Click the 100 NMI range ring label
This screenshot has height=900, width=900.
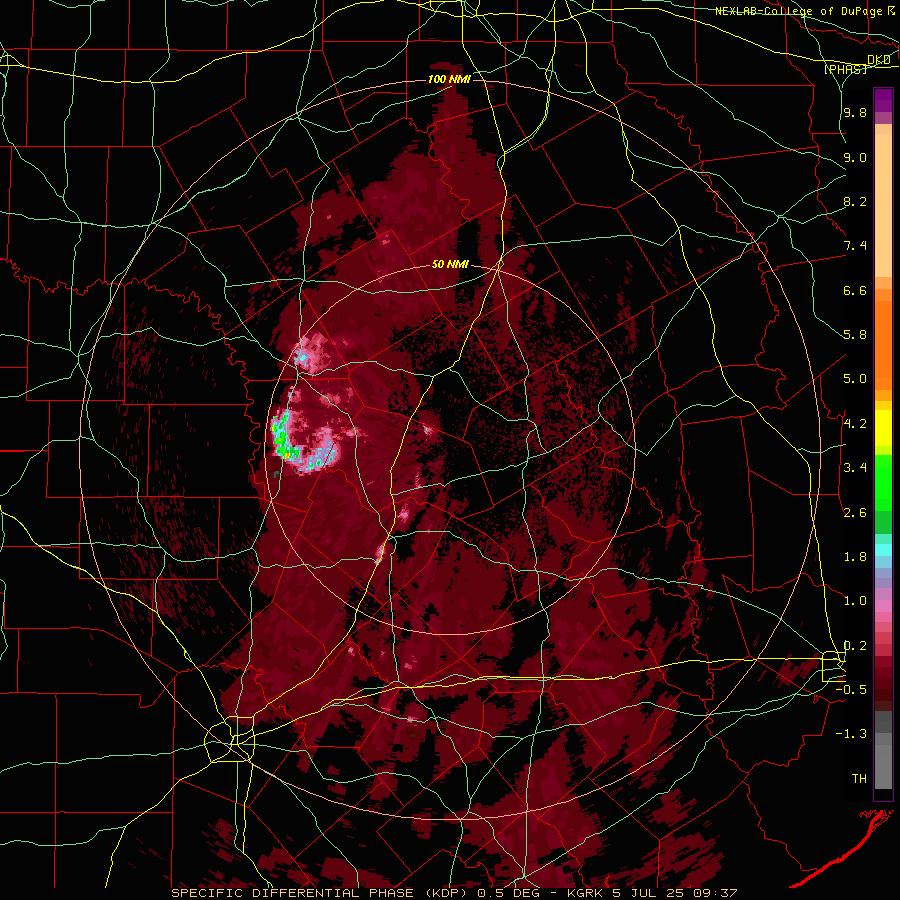pyautogui.click(x=449, y=79)
